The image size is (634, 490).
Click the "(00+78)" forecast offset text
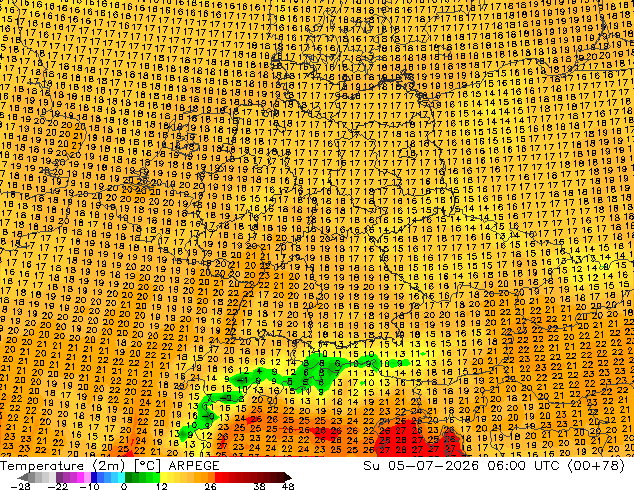(x=596, y=466)
